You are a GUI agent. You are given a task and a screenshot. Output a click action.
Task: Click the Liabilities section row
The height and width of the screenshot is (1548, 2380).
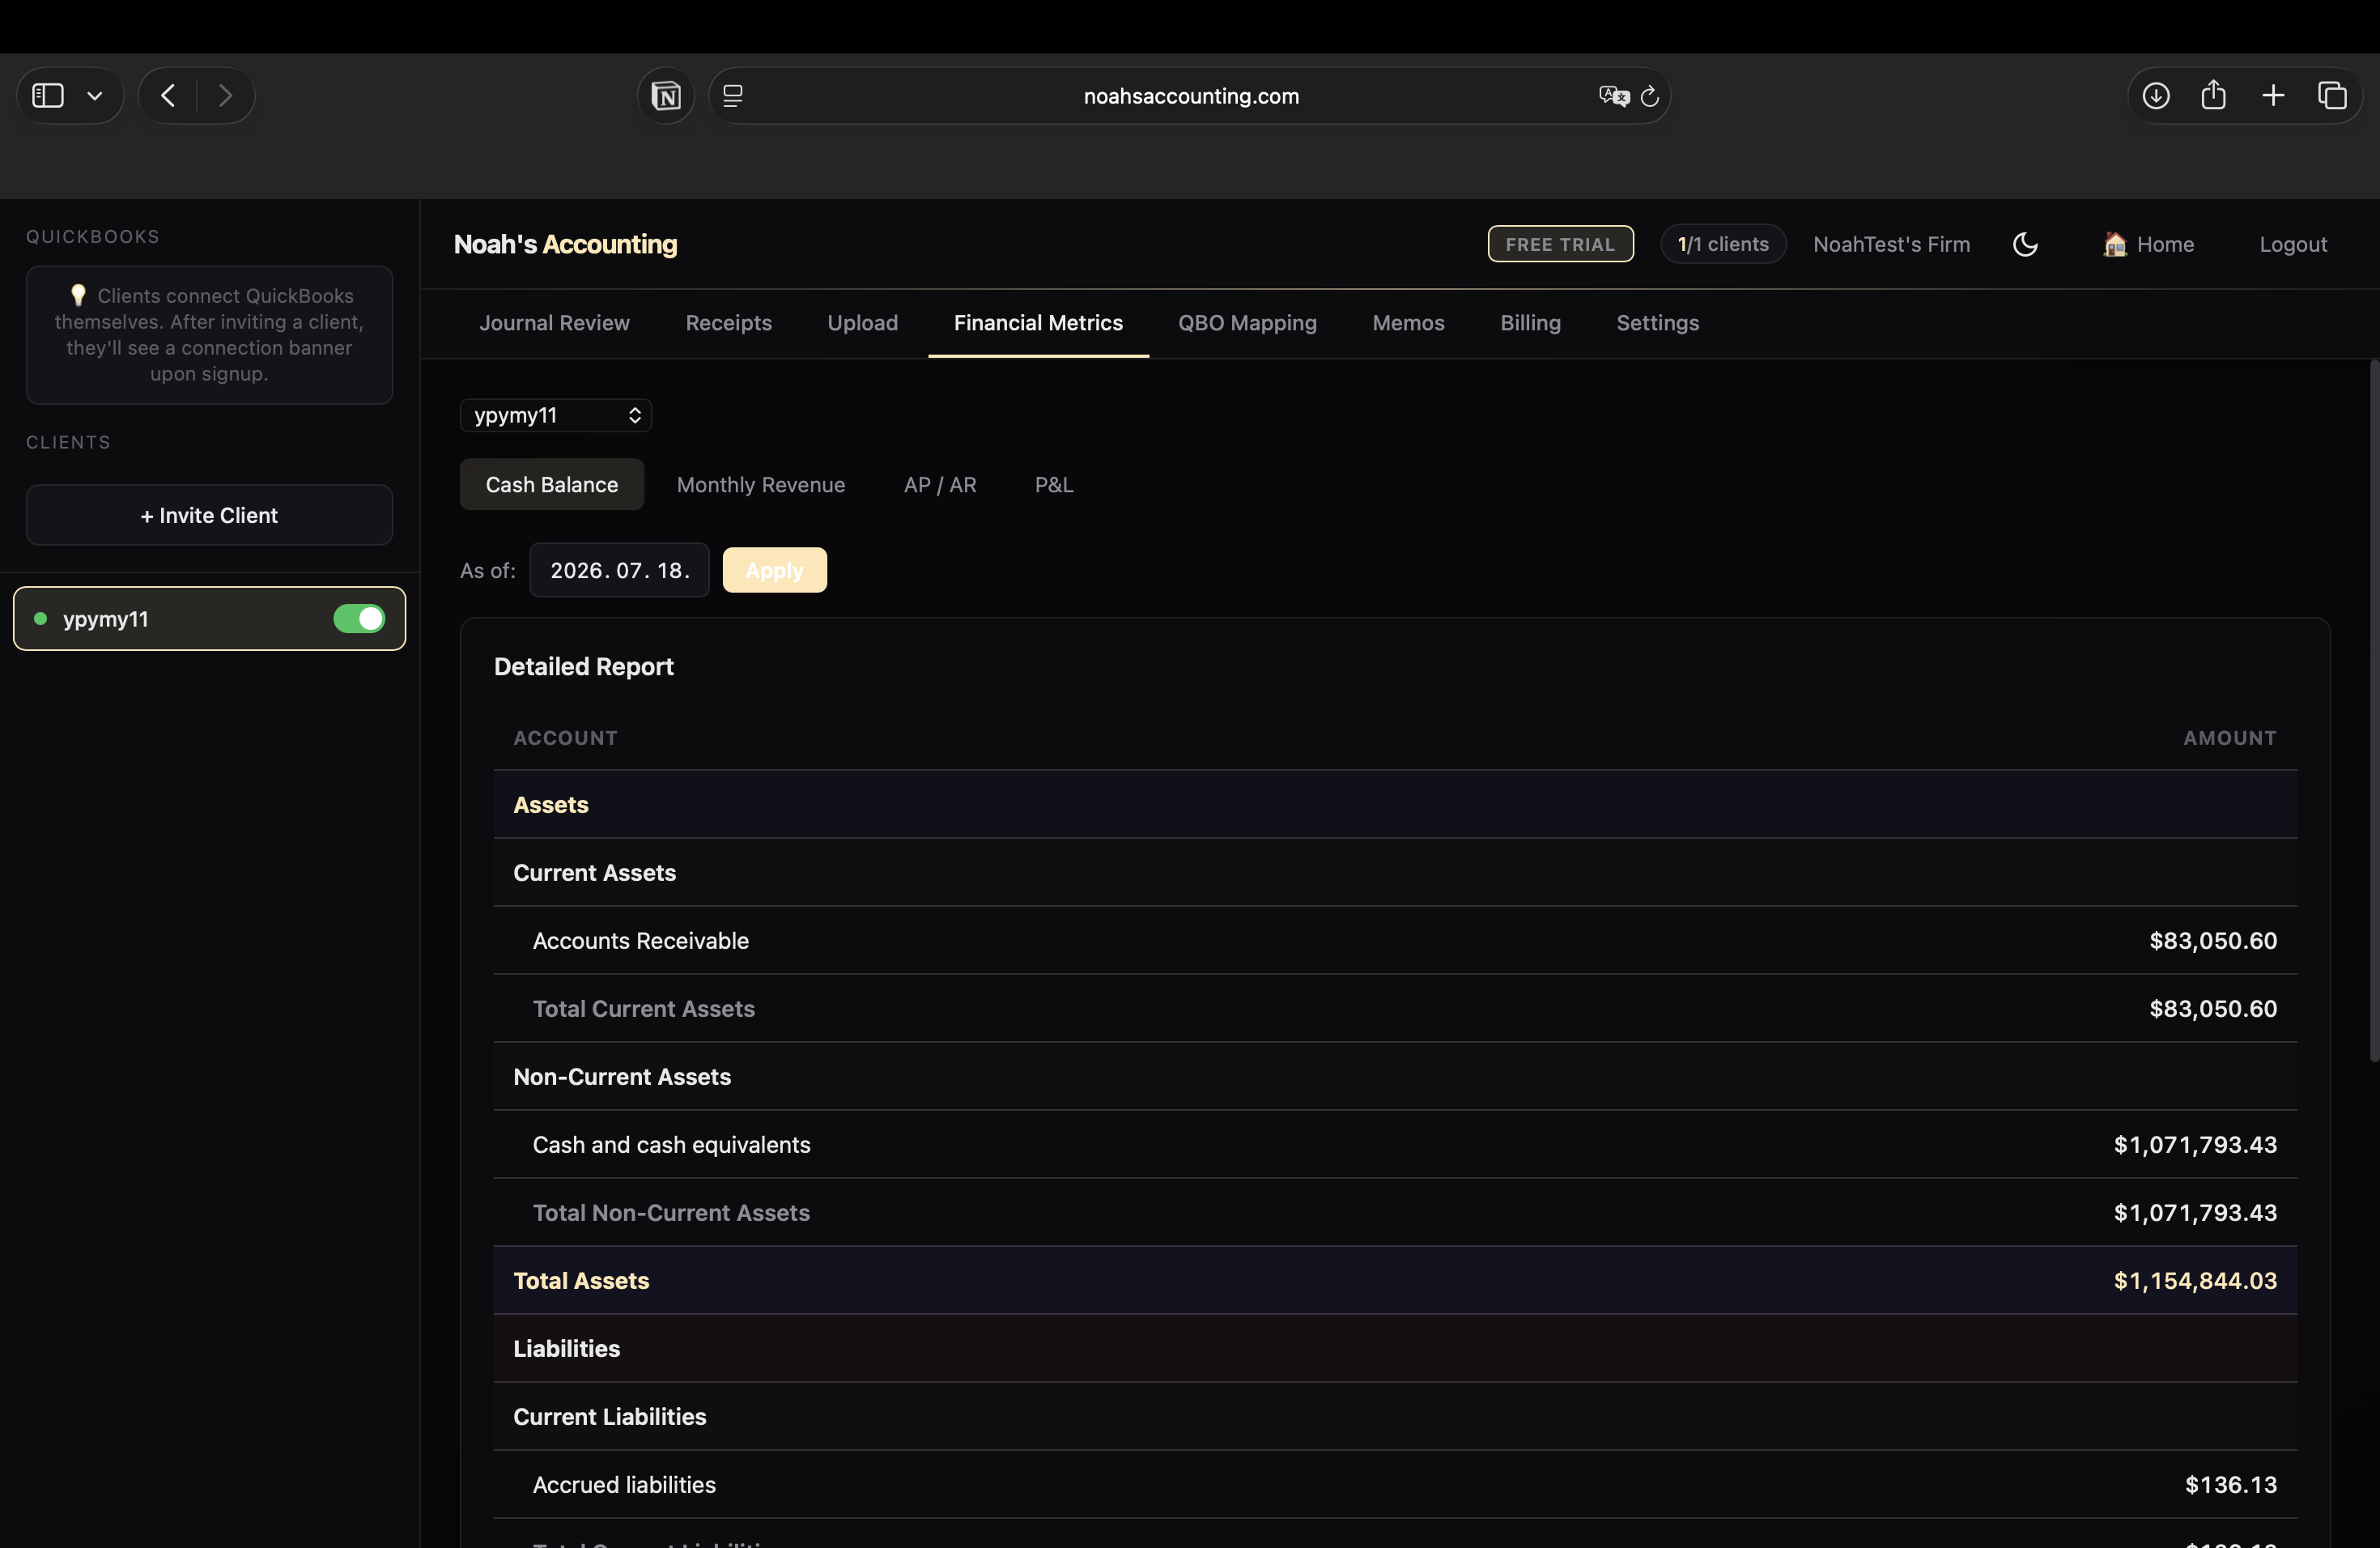pos(1395,1348)
